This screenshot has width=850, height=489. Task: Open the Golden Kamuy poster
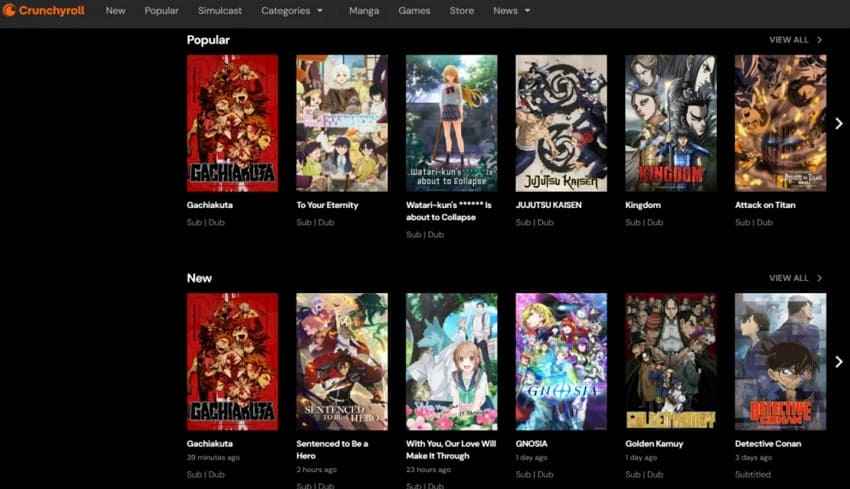671,362
